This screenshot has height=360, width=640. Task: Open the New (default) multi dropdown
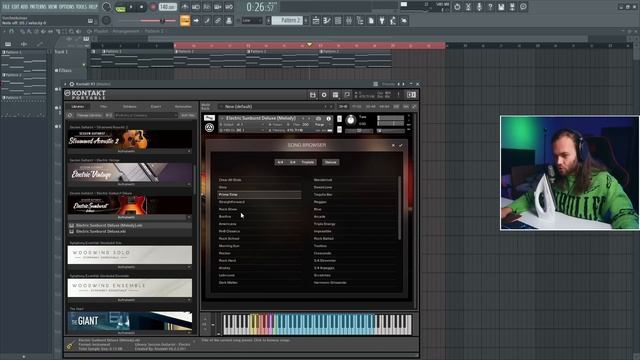pyautogui.click(x=277, y=107)
